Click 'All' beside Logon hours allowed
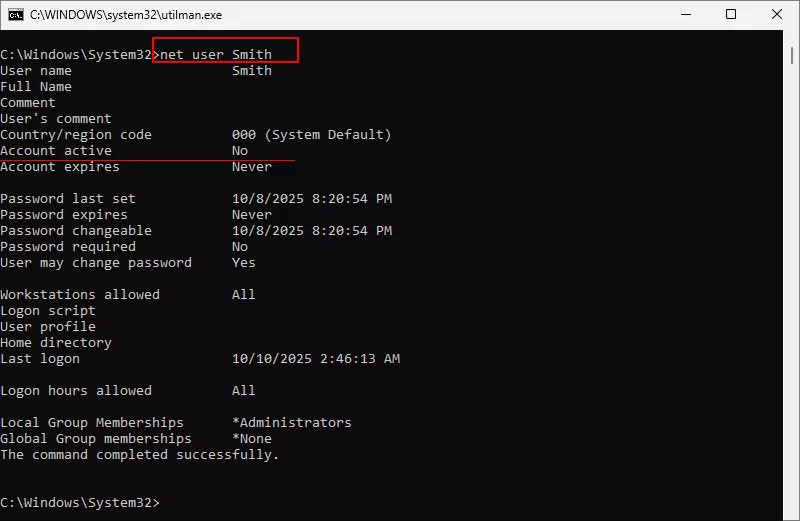The image size is (800, 521). click(x=243, y=391)
